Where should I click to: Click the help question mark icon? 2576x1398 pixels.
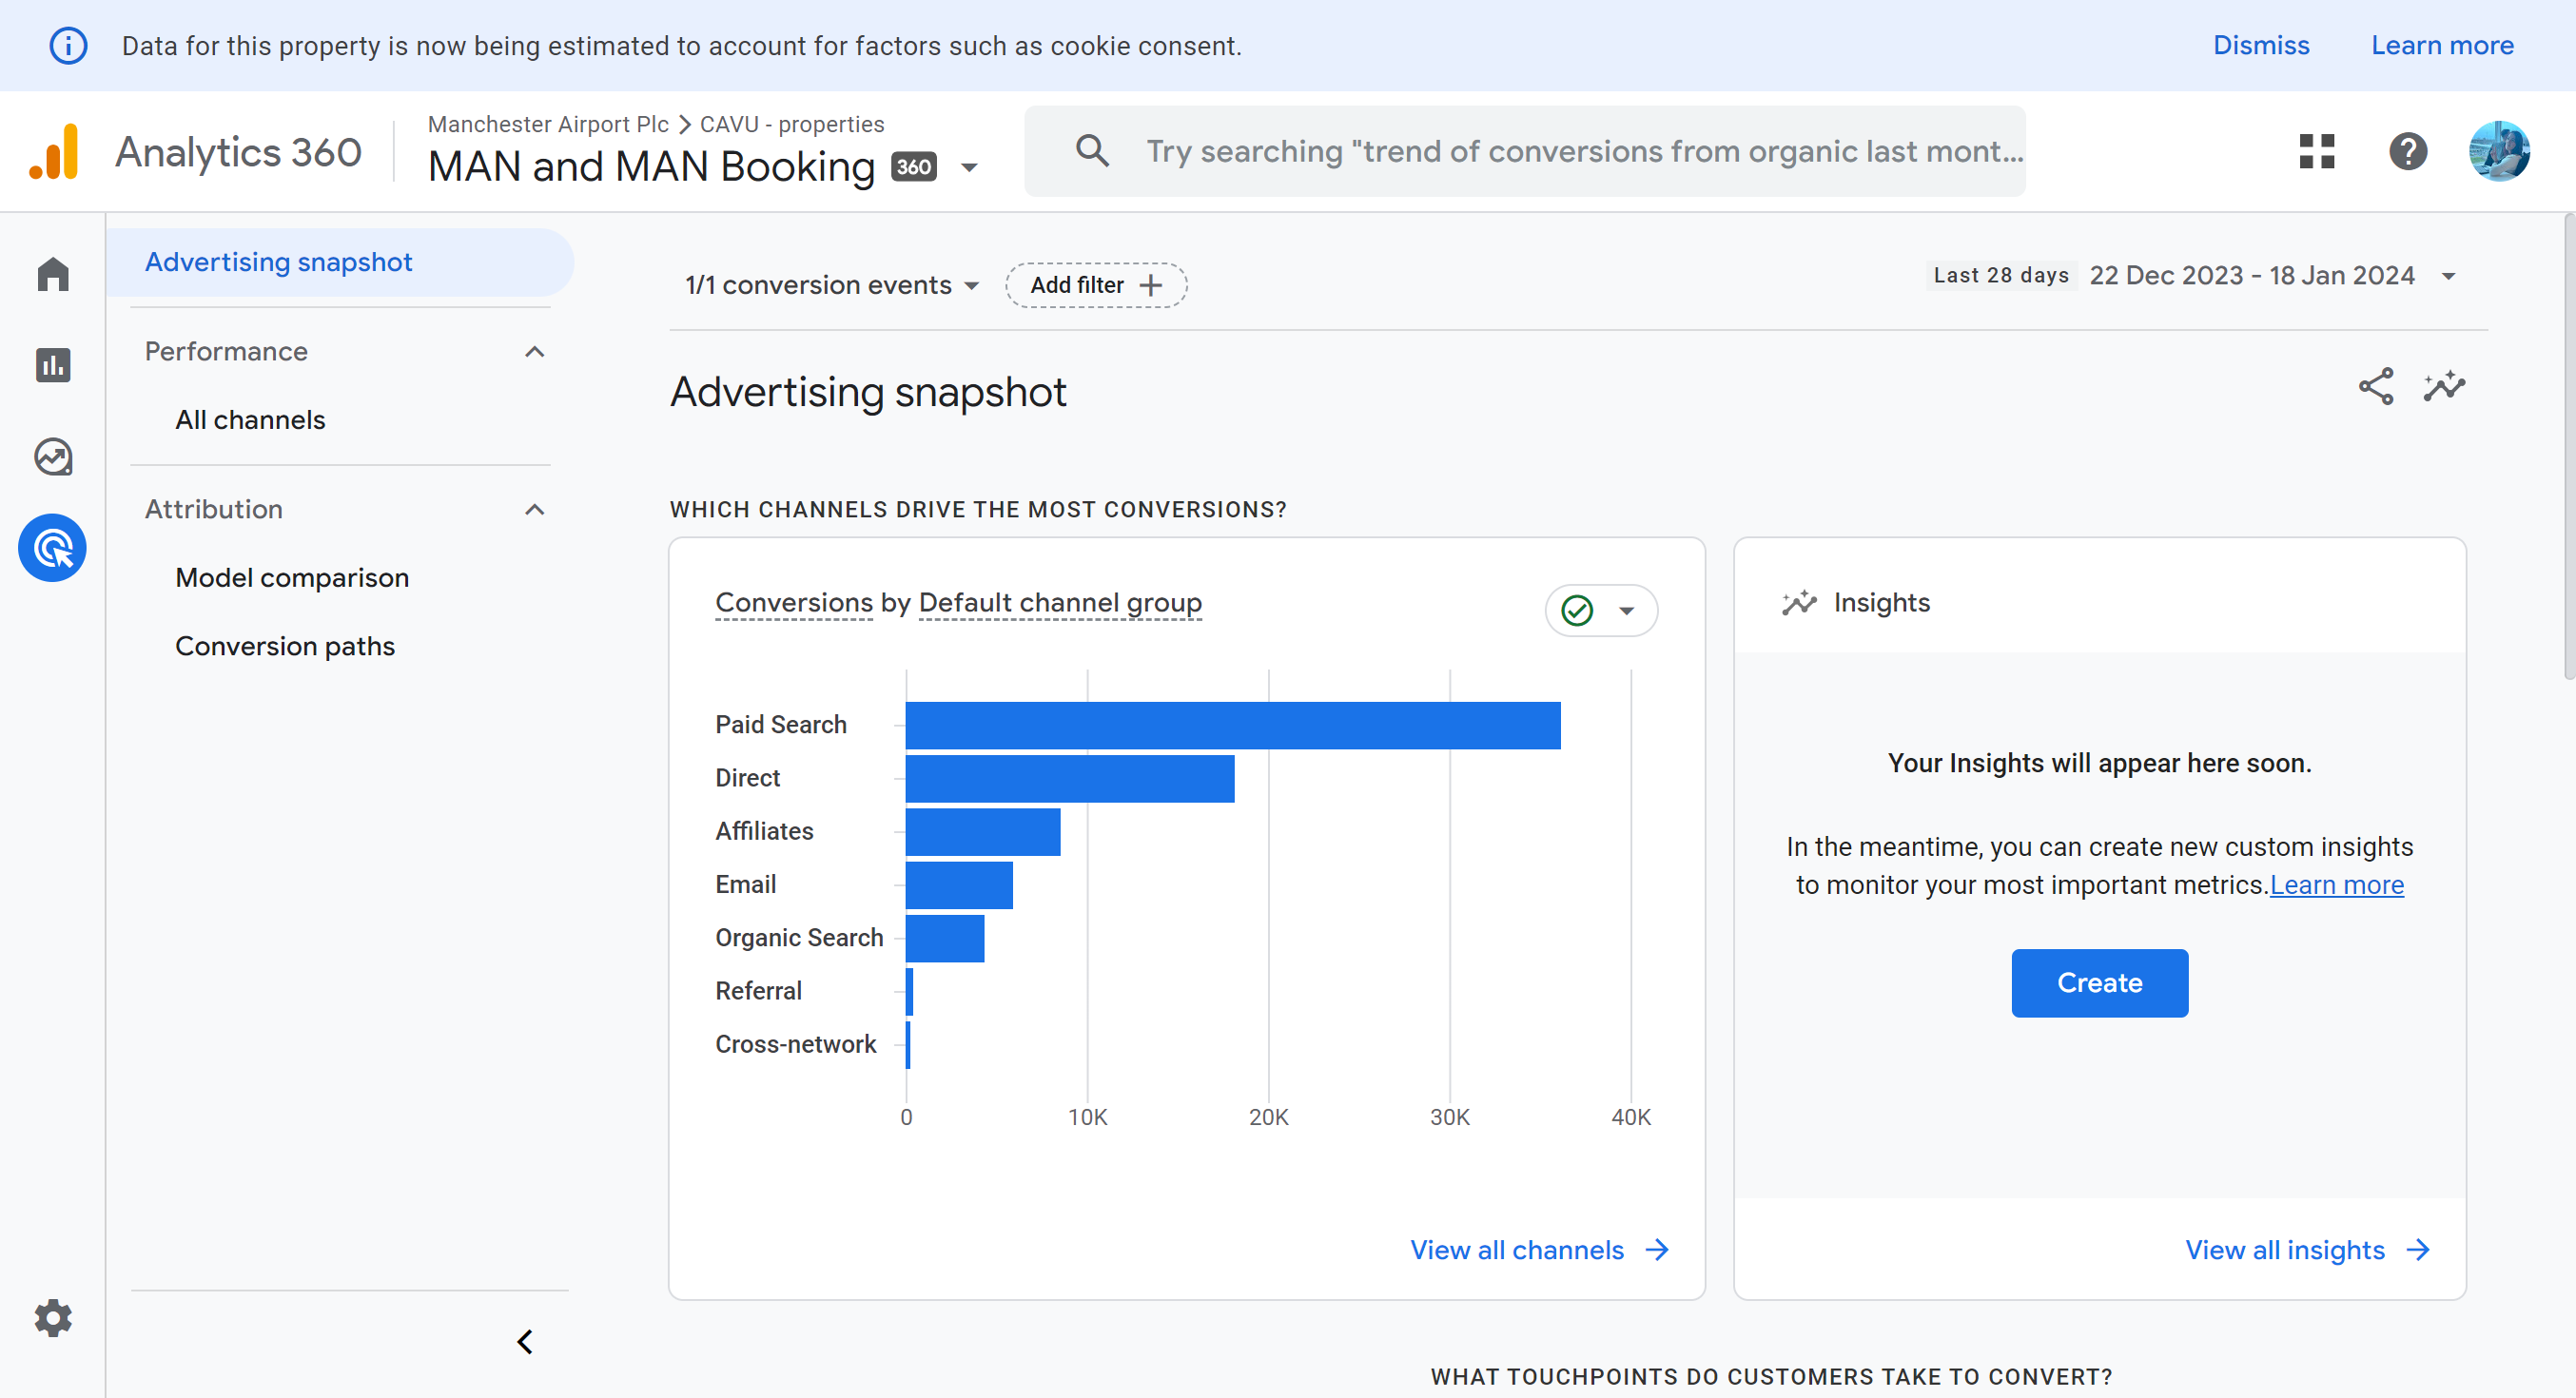point(2408,152)
